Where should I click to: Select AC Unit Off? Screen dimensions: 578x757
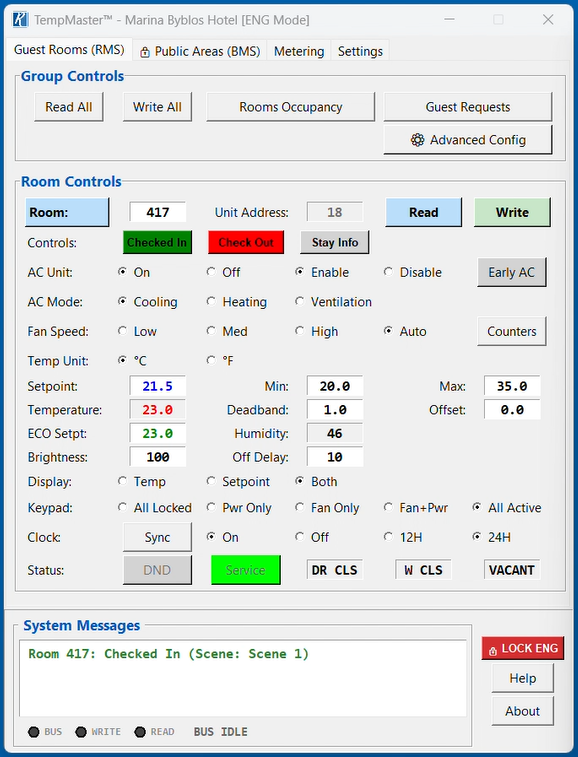point(224,272)
